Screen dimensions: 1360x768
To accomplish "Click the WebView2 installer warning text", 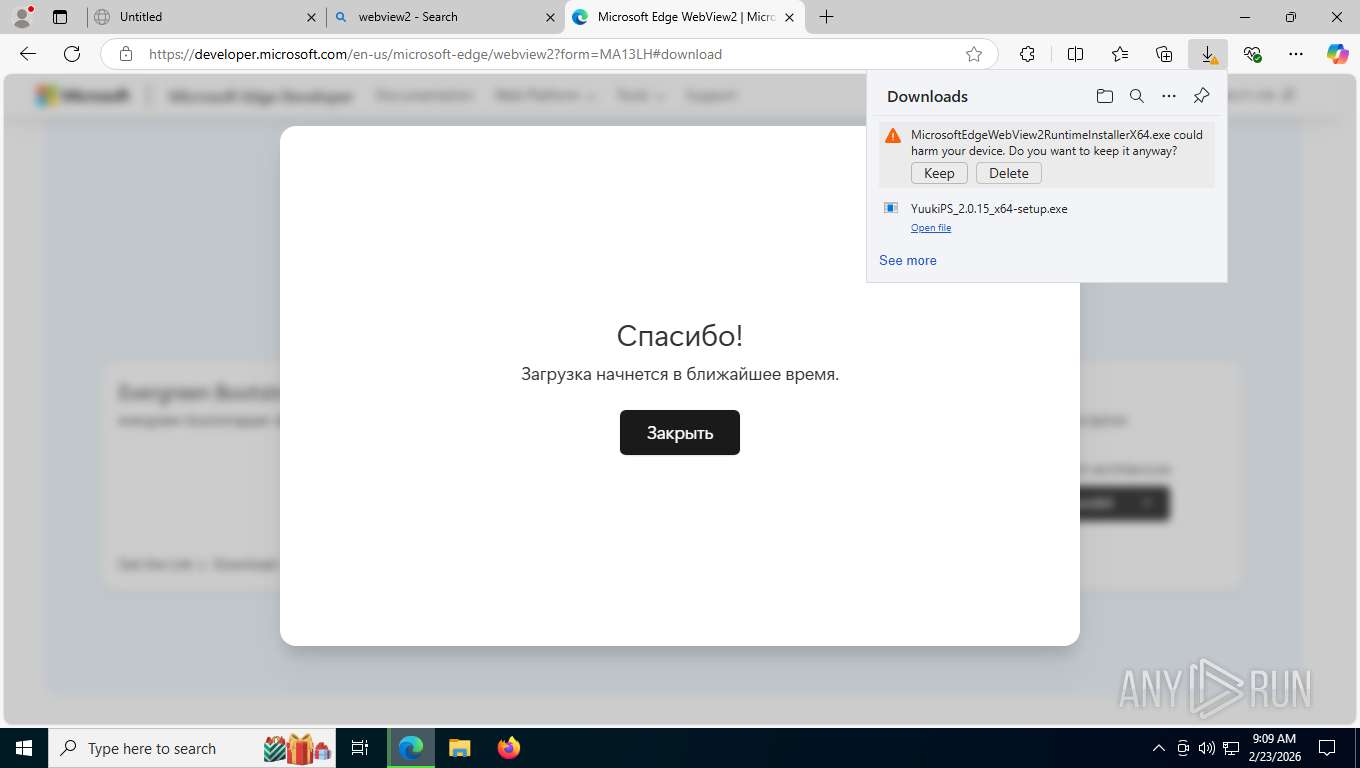I will click(x=1057, y=143).
